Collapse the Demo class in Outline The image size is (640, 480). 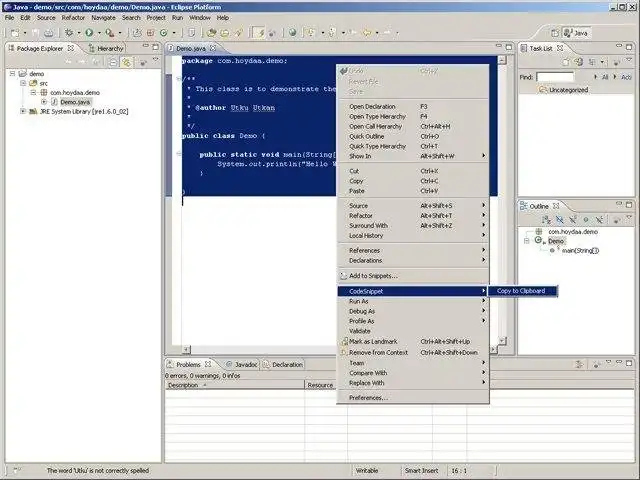coord(527,241)
